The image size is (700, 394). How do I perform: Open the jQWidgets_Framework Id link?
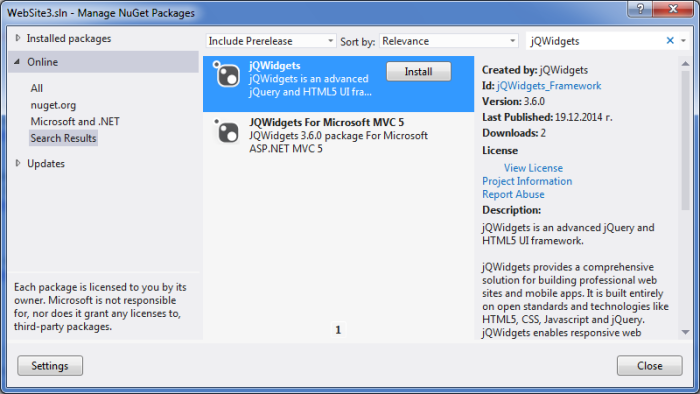coord(549,86)
